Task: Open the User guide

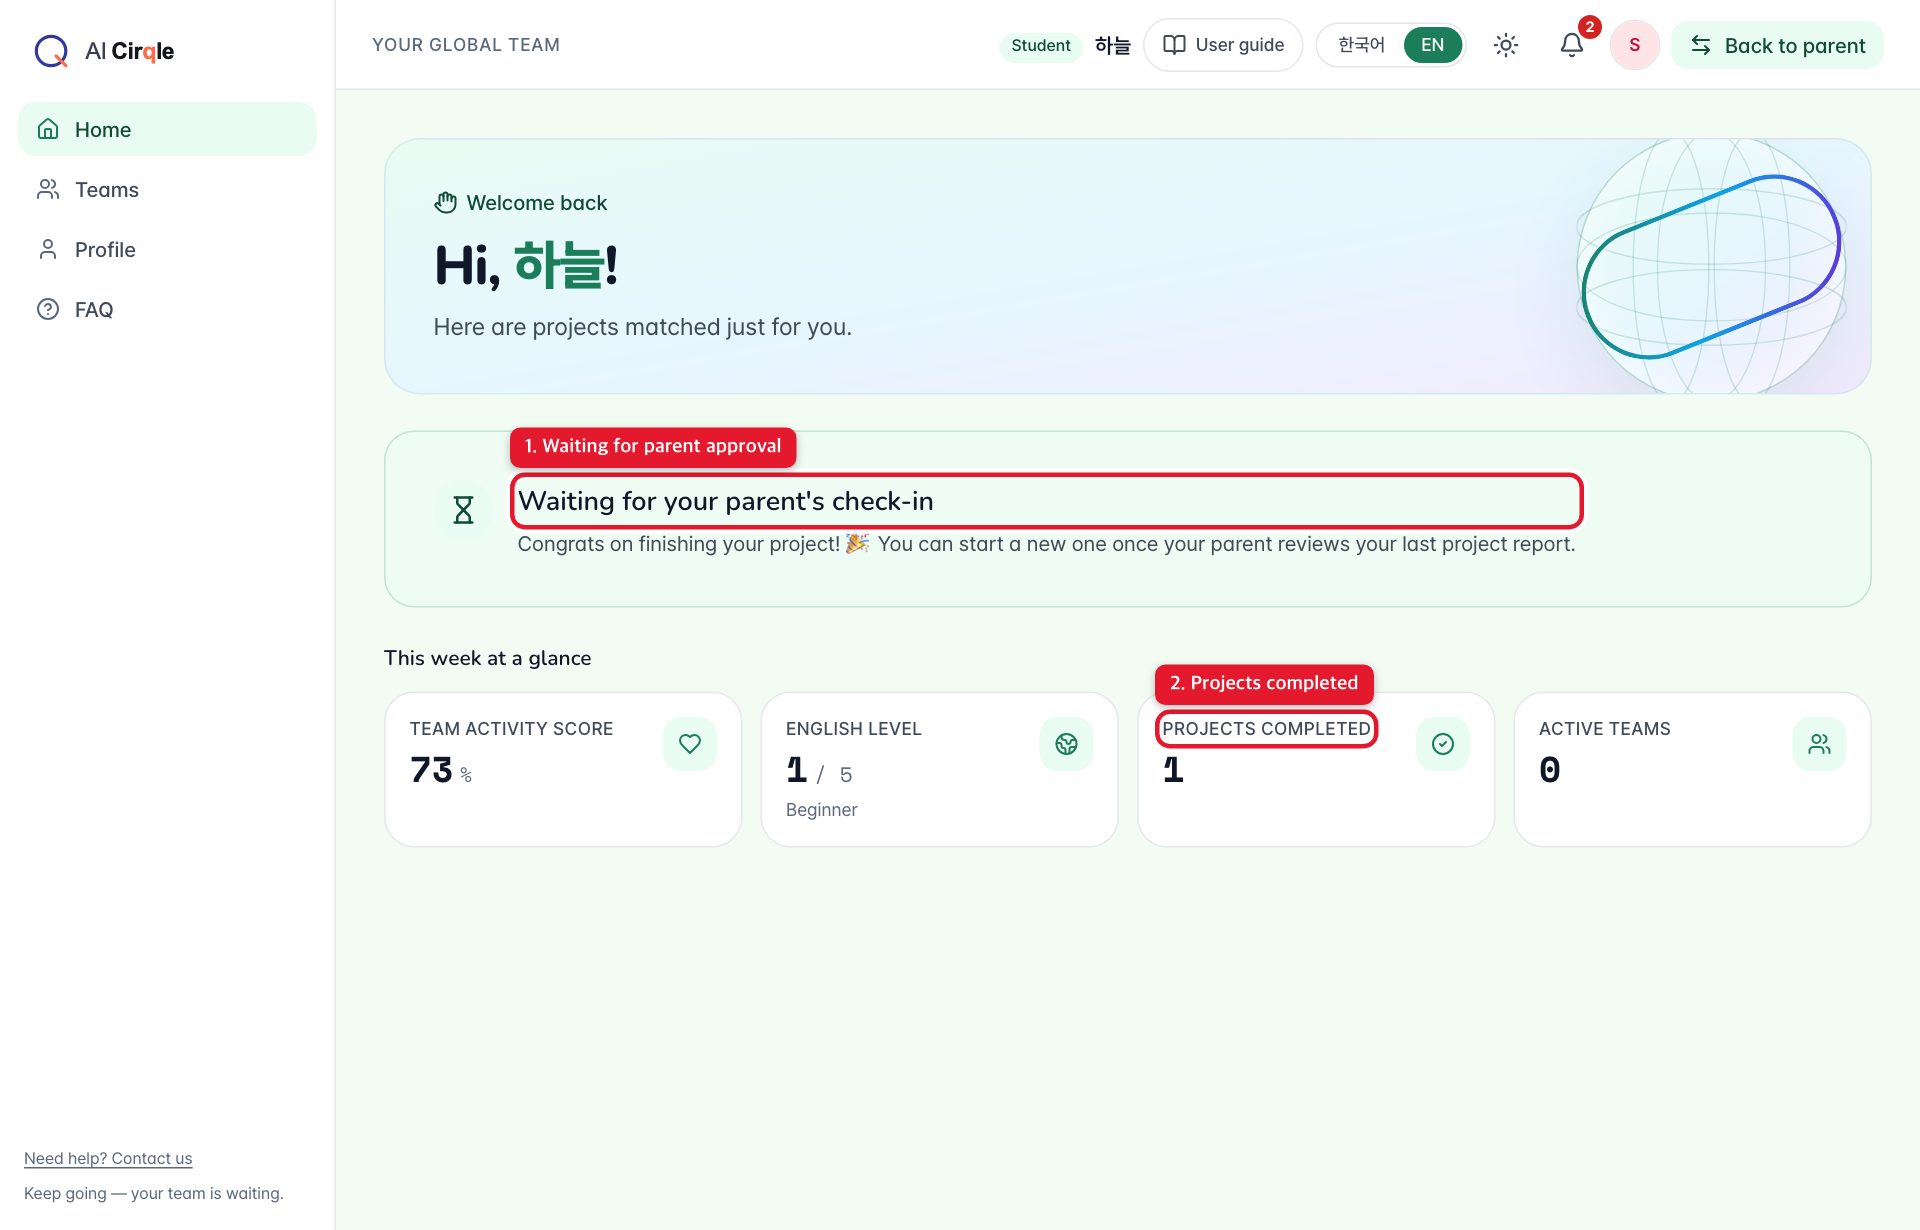Action: 1223,45
